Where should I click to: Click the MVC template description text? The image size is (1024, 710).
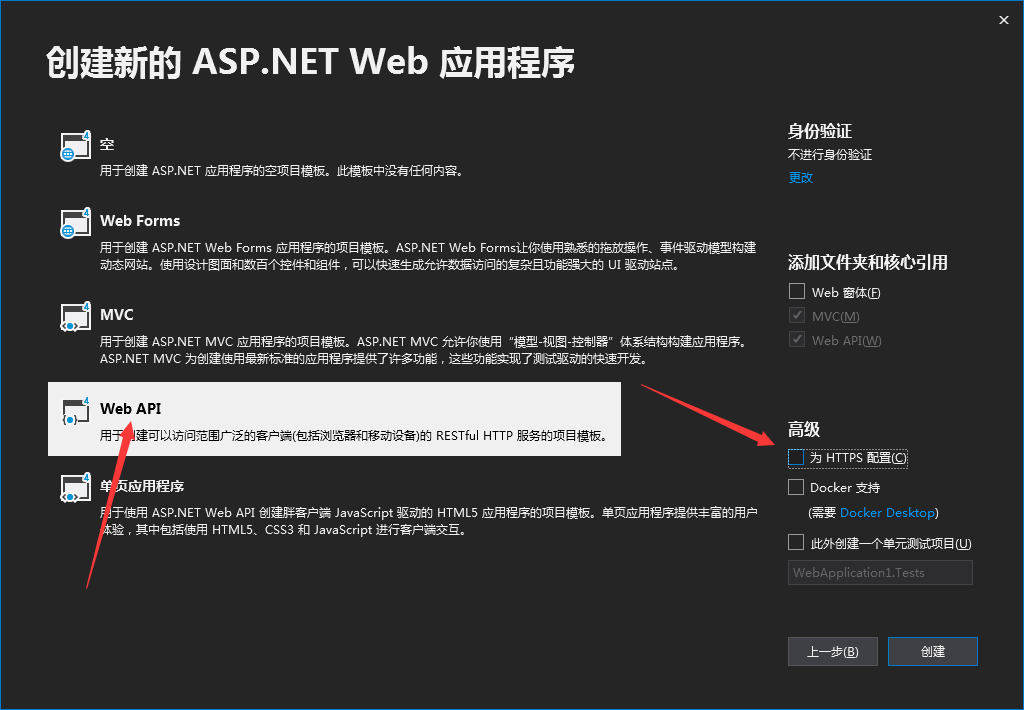424,350
